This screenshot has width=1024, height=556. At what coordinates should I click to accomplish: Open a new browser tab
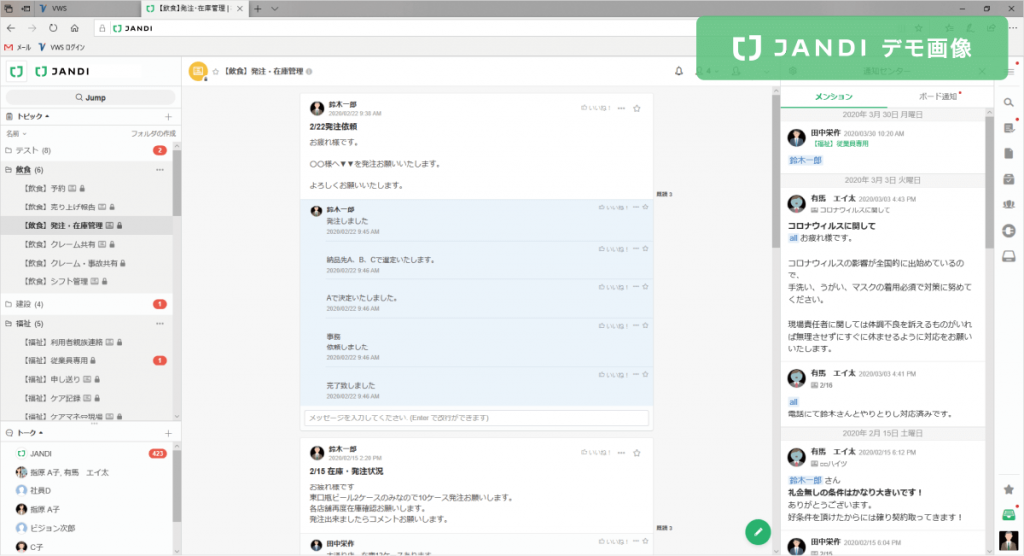click(257, 8)
